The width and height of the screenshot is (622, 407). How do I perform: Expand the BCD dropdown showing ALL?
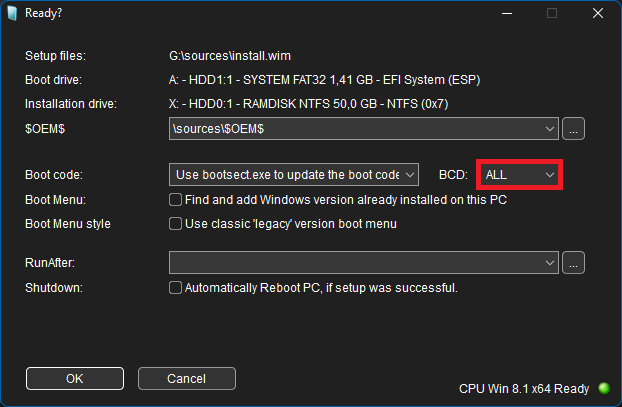[519, 175]
